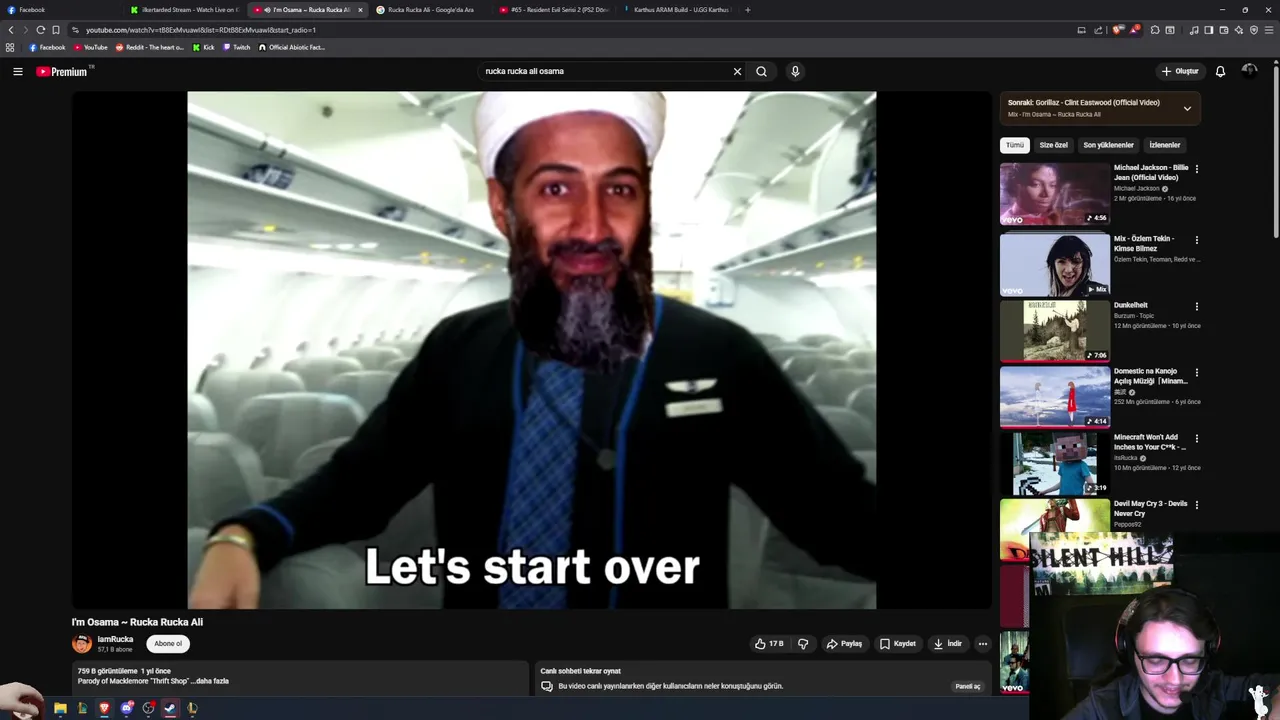Open Kick bookmark
Image resolution: width=1280 pixels, height=720 pixels.
(x=203, y=47)
